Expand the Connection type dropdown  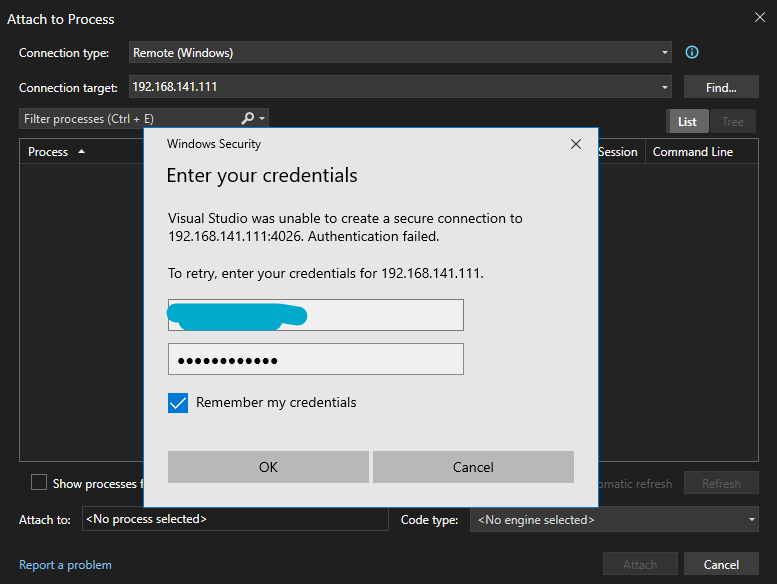click(665, 53)
